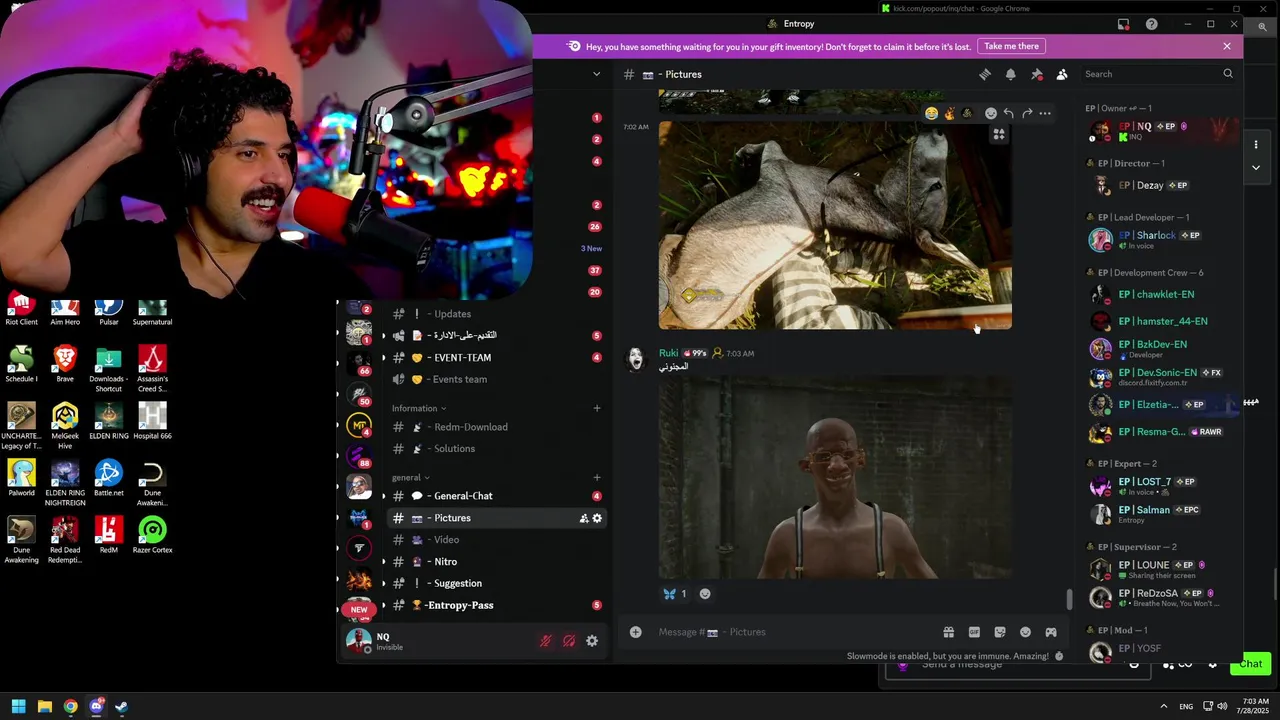Expand EVENT-TEAM channel threads arrow
The width and height of the screenshot is (1280, 720).
tap(383, 357)
